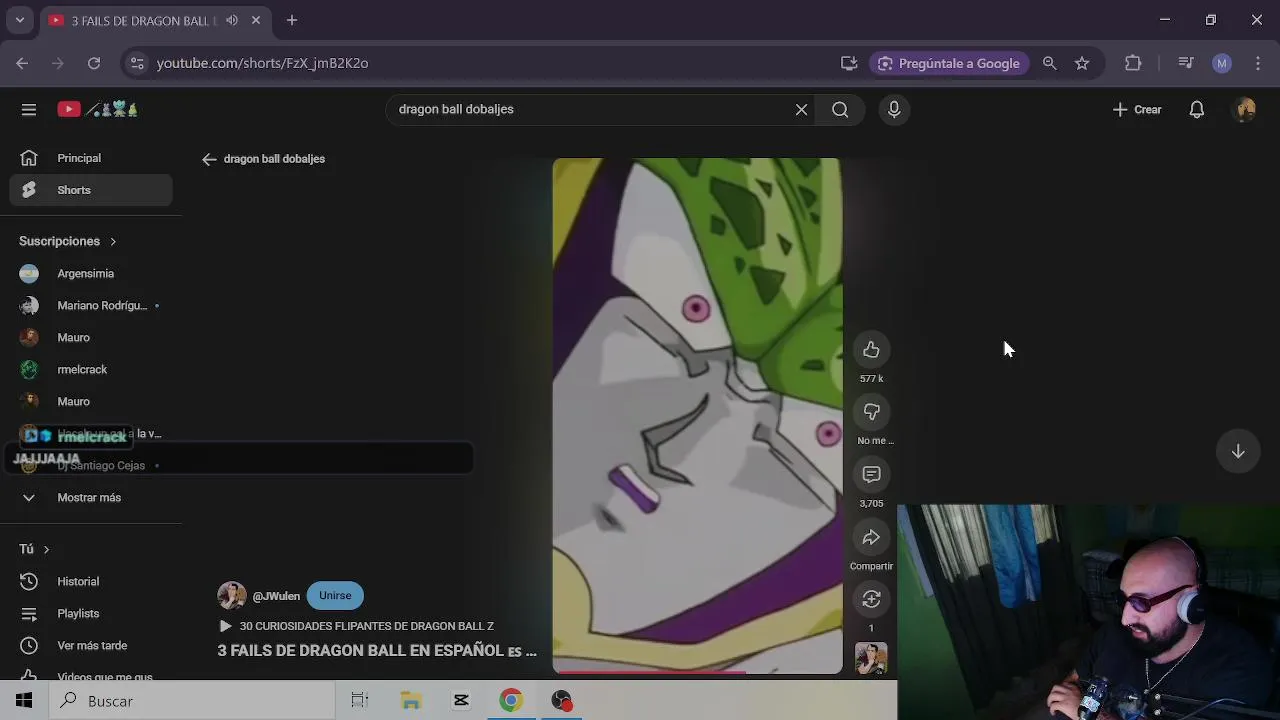This screenshot has width=1280, height=720.
Task: Navigate back in browser
Action: (x=22, y=63)
